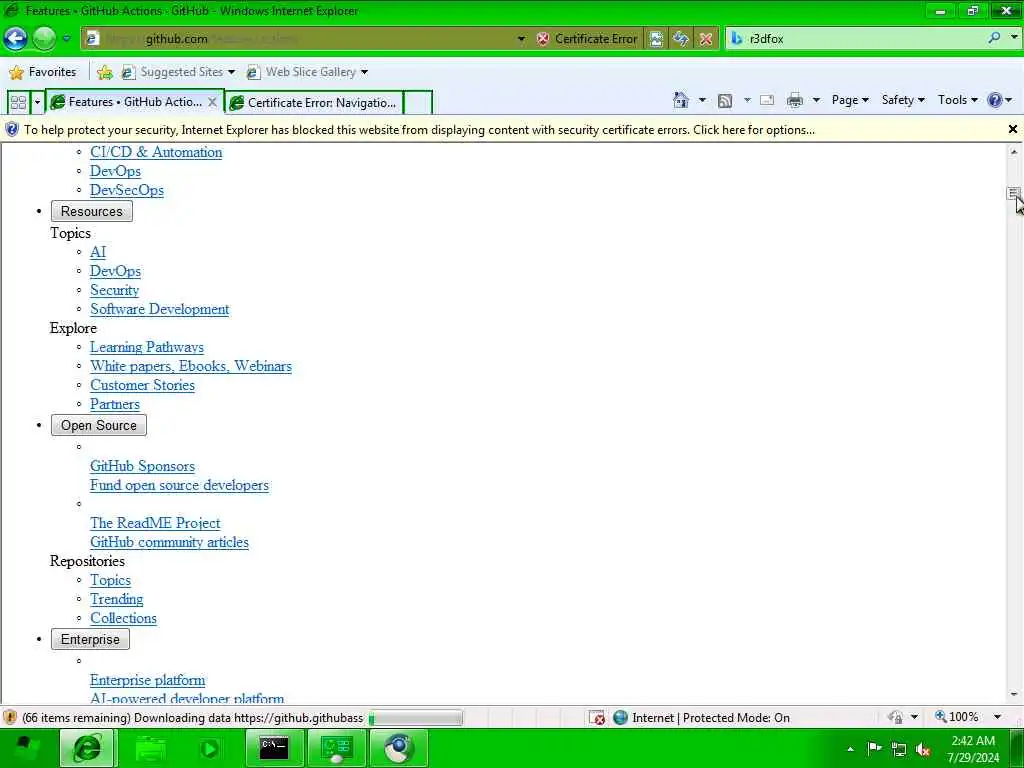Open the Enterprise platform link
This screenshot has height=768, width=1024.
(148, 680)
